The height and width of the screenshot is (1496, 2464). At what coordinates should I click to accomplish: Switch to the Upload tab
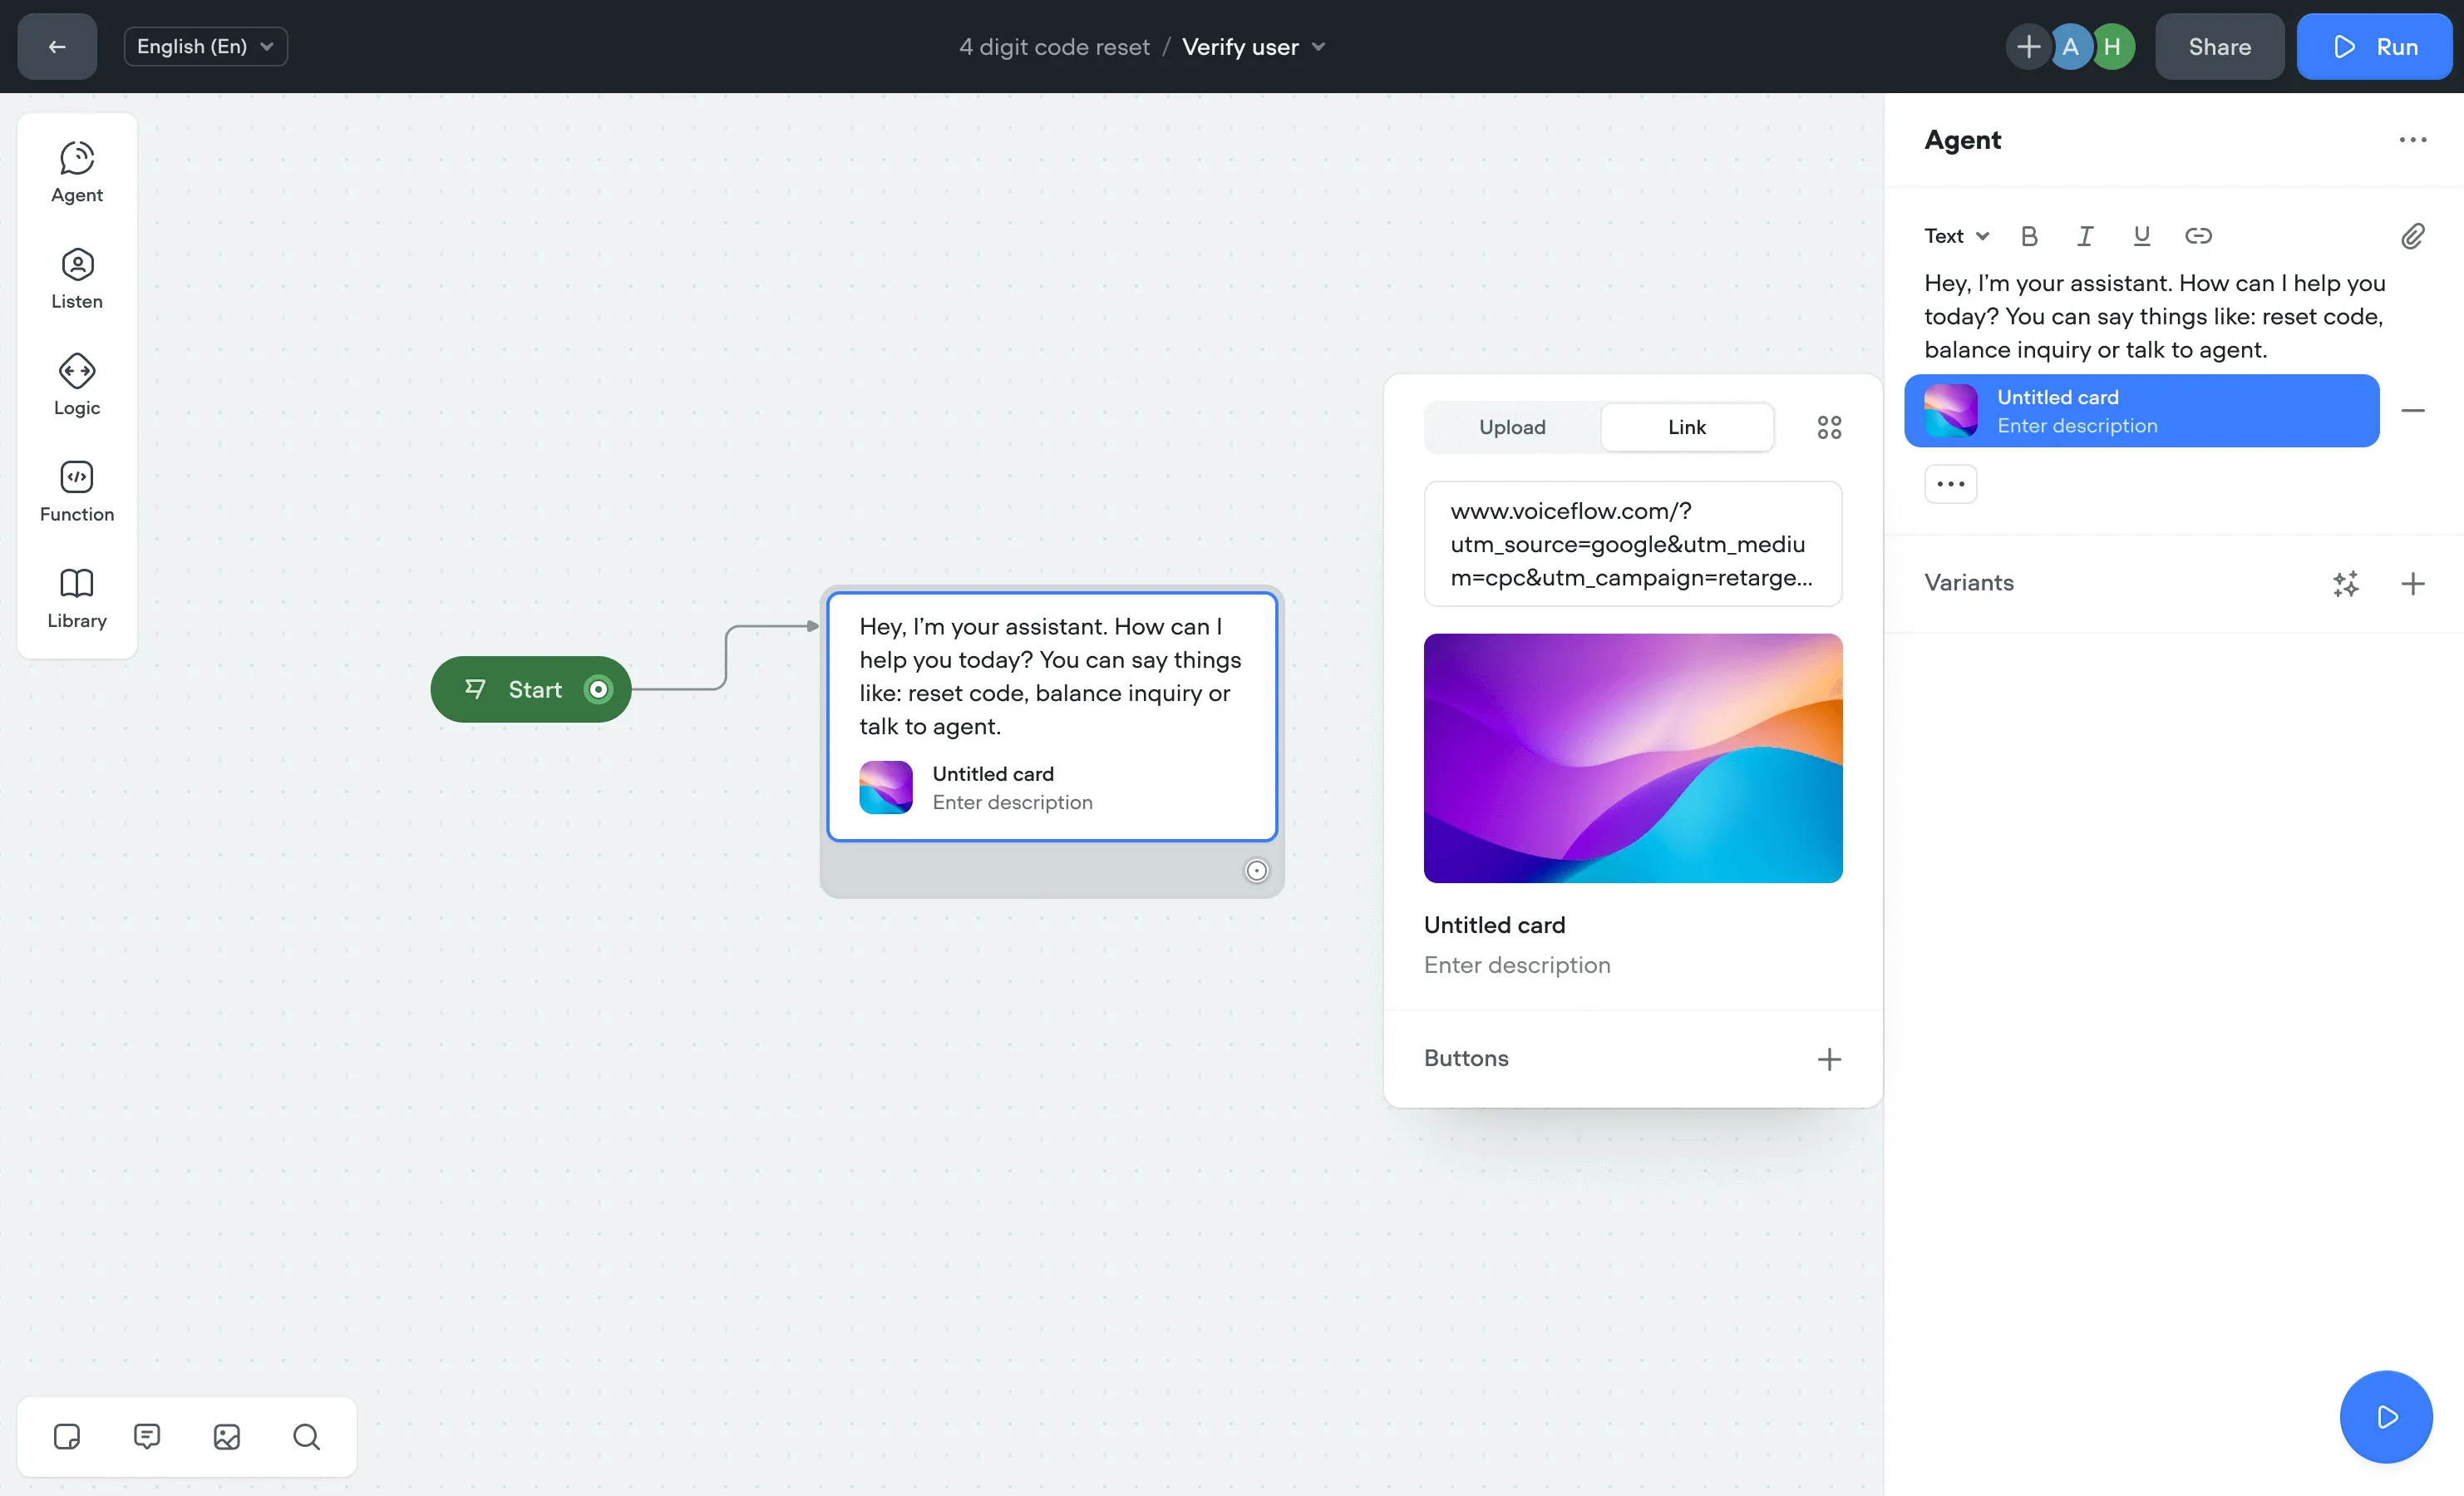pyautogui.click(x=1511, y=427)
